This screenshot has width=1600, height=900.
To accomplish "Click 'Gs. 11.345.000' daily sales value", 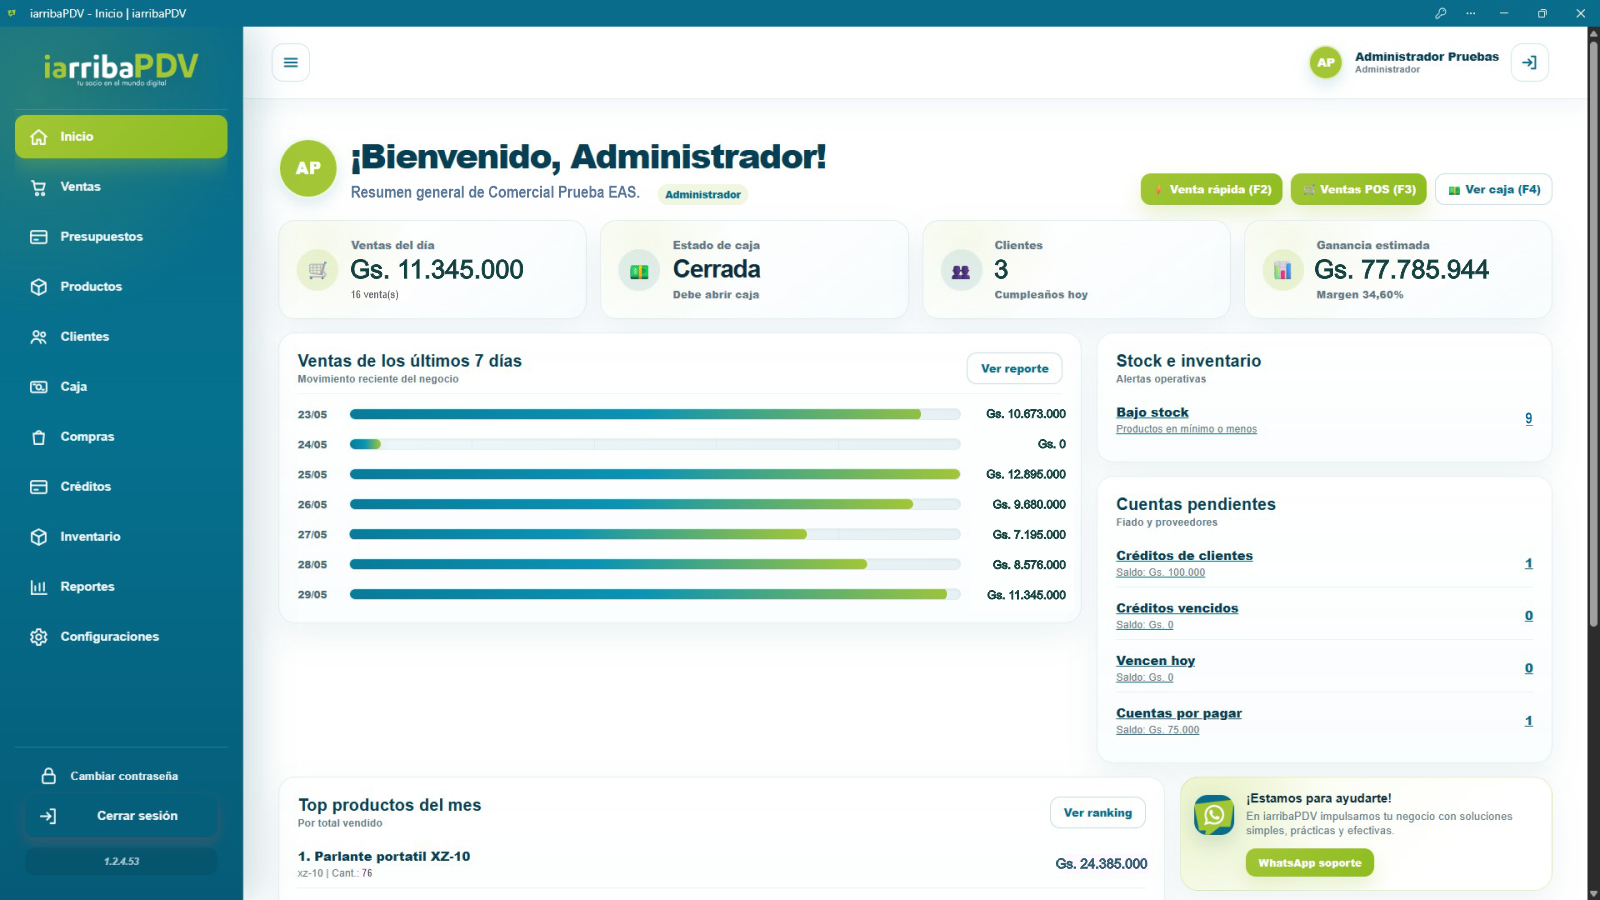I will pos(437,270).
